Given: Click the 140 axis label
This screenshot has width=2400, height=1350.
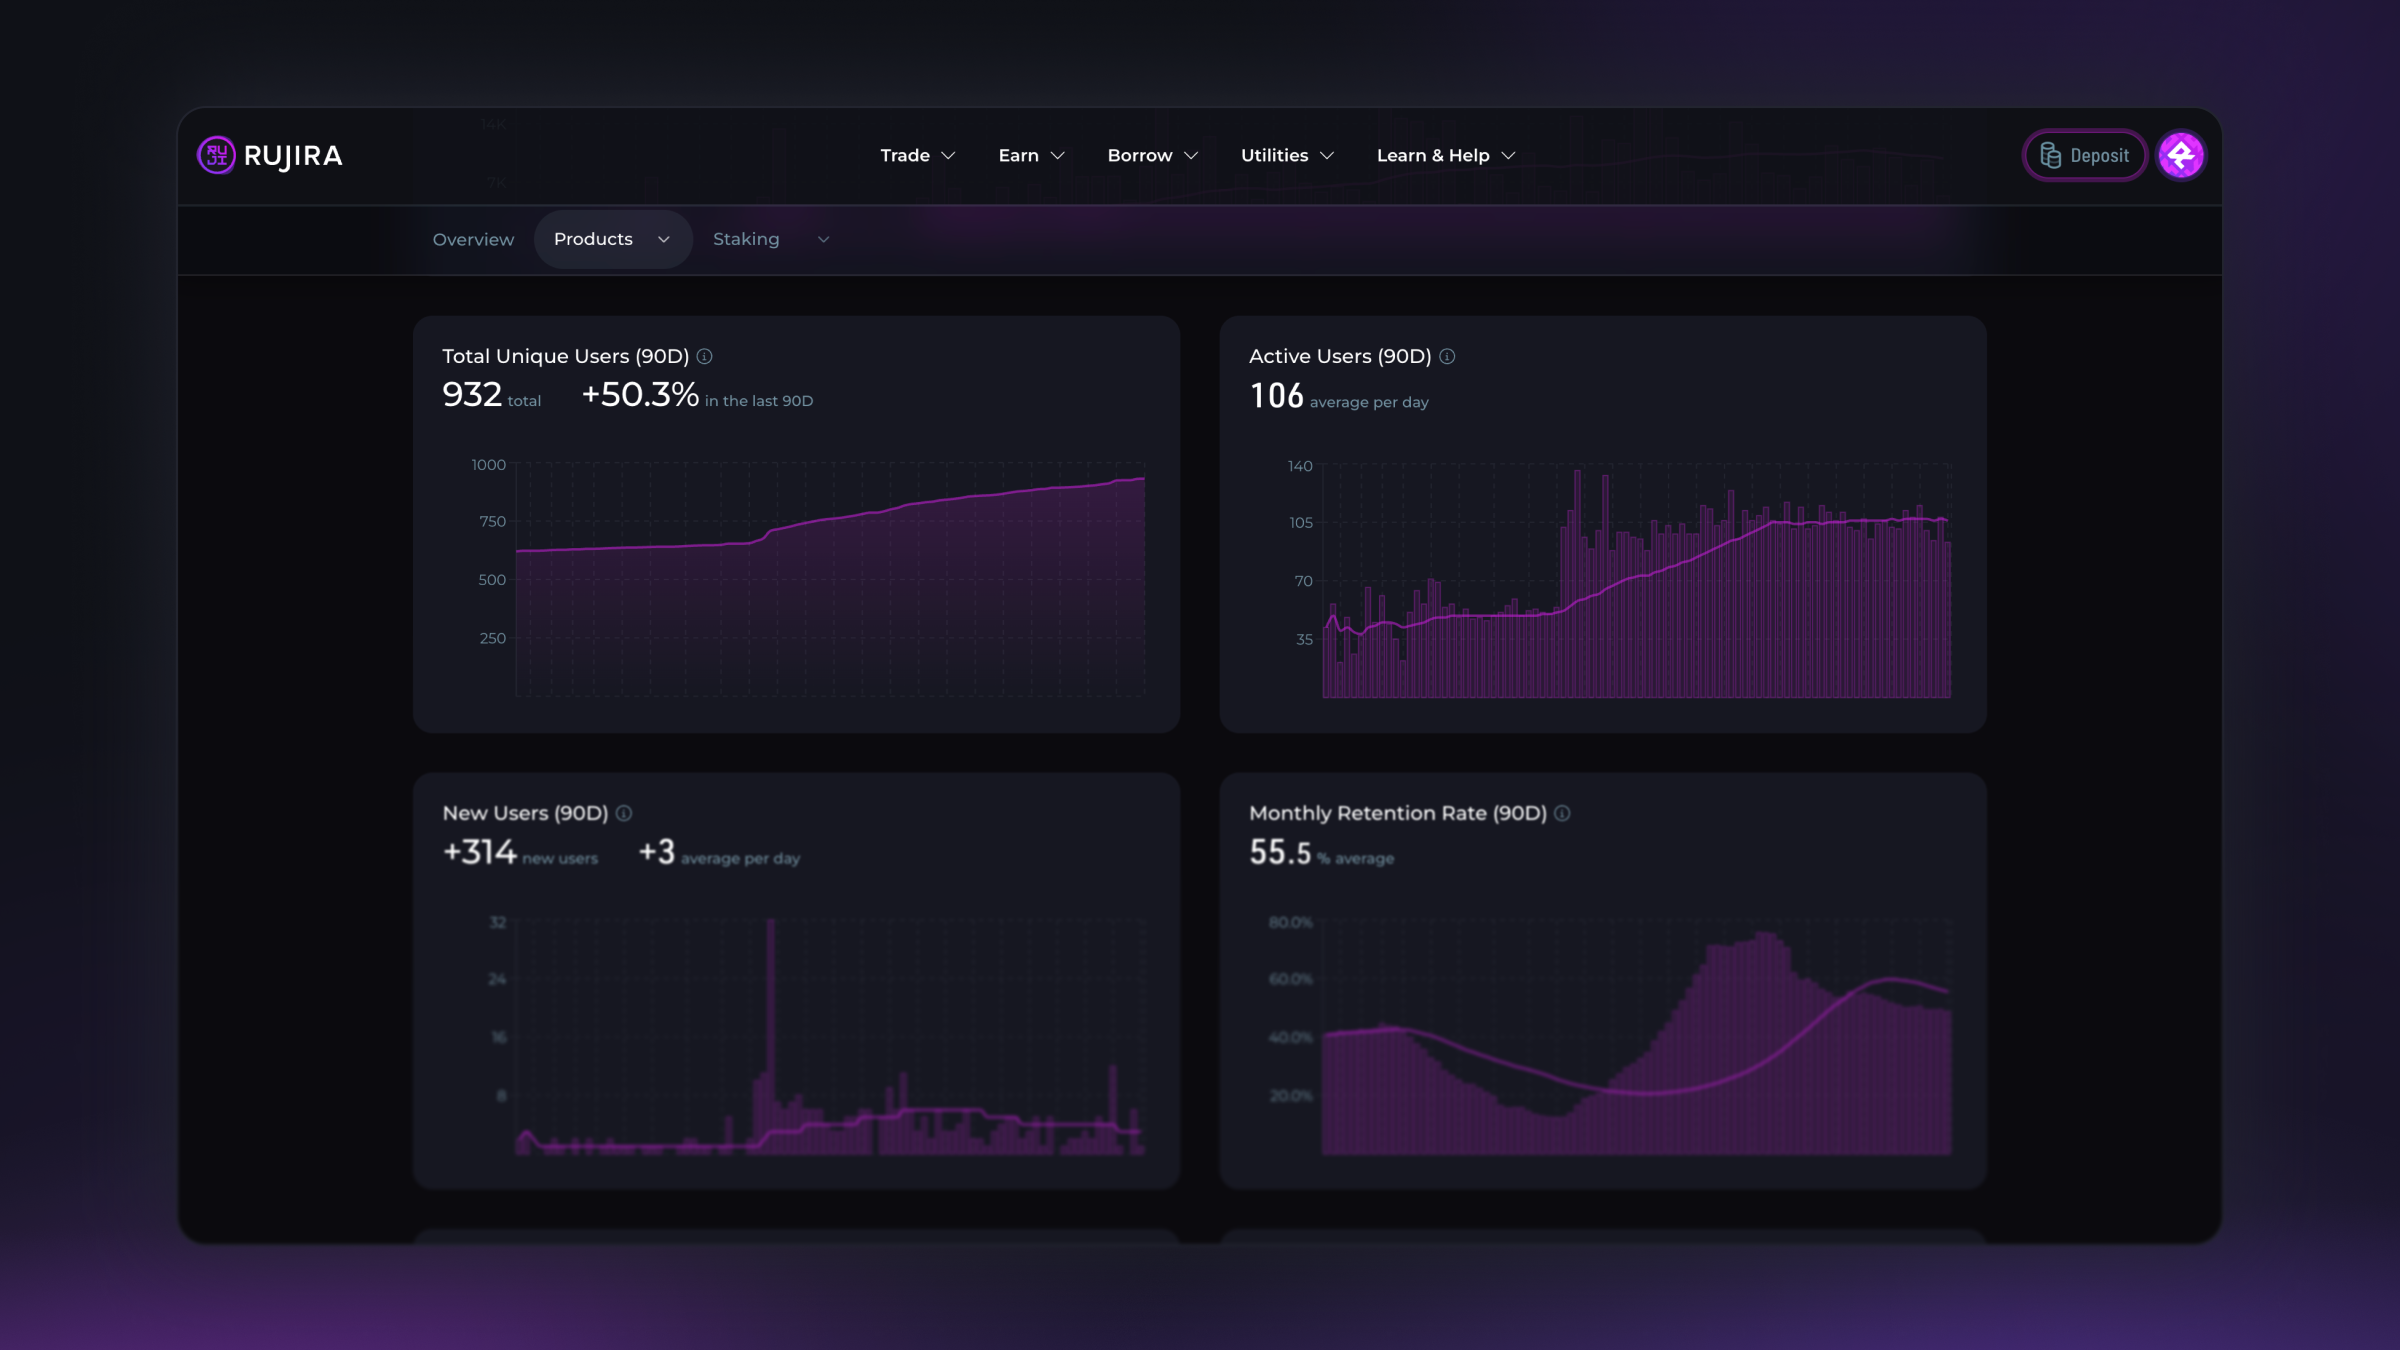Looking at the screenshot, I should coord(1300,466).
